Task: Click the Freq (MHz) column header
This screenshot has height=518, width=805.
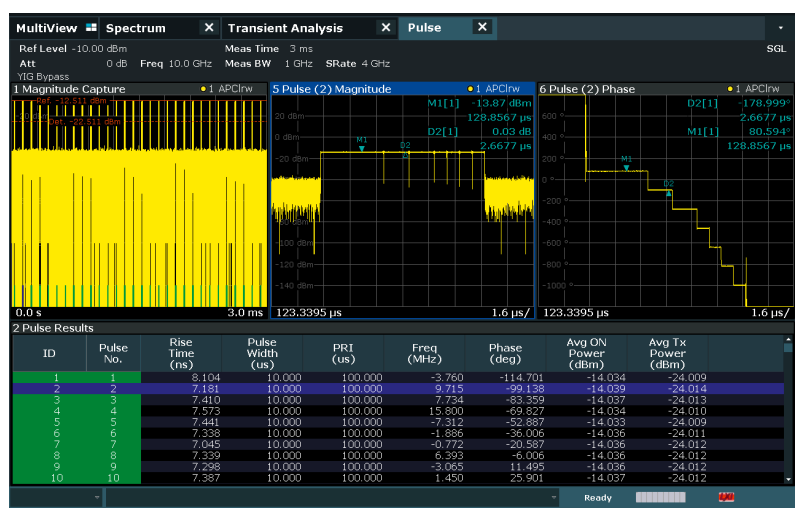Action: [x=424, y=353]
